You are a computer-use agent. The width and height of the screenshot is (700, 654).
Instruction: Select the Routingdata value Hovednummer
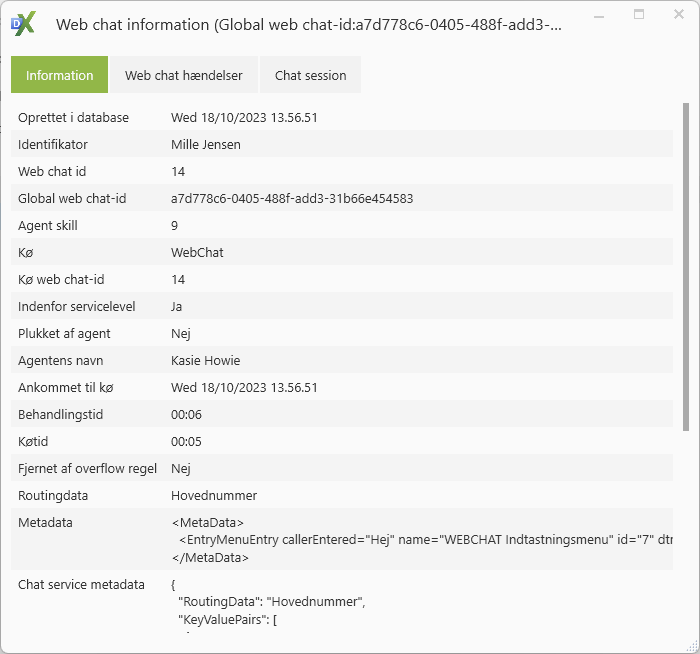point(214,496)
